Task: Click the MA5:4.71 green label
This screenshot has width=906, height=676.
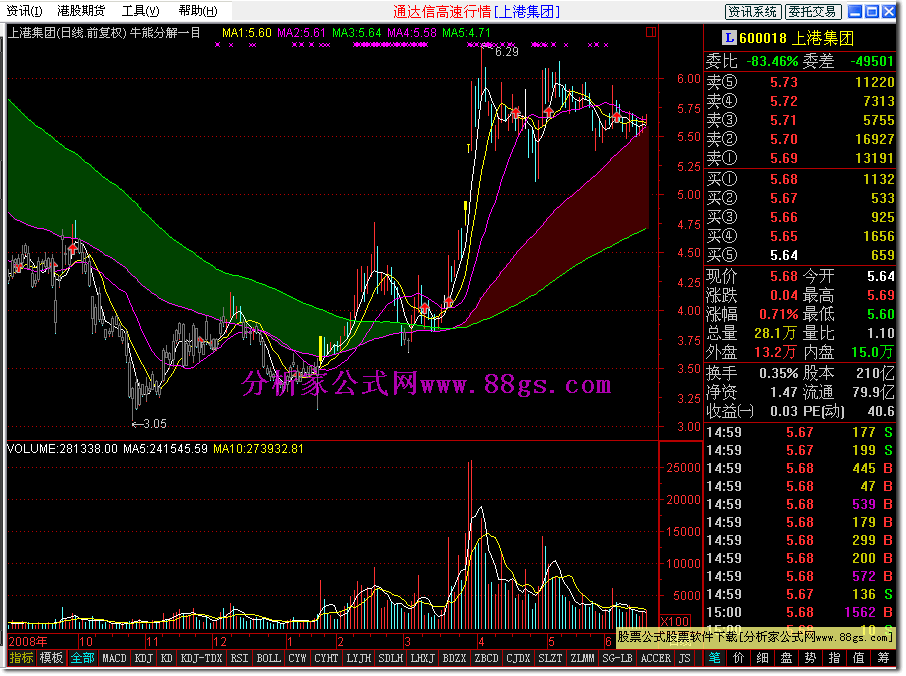Action: (466, 33)
